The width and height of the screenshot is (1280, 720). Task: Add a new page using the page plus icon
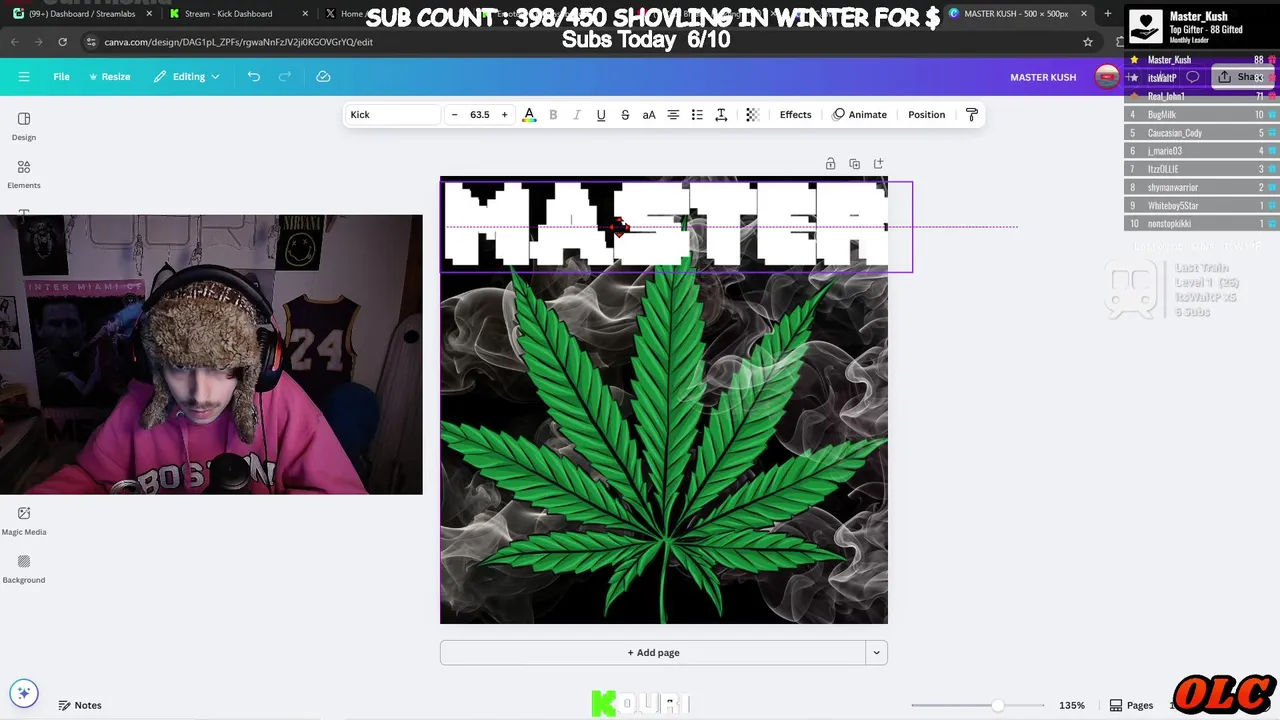(x=878, y=164)
